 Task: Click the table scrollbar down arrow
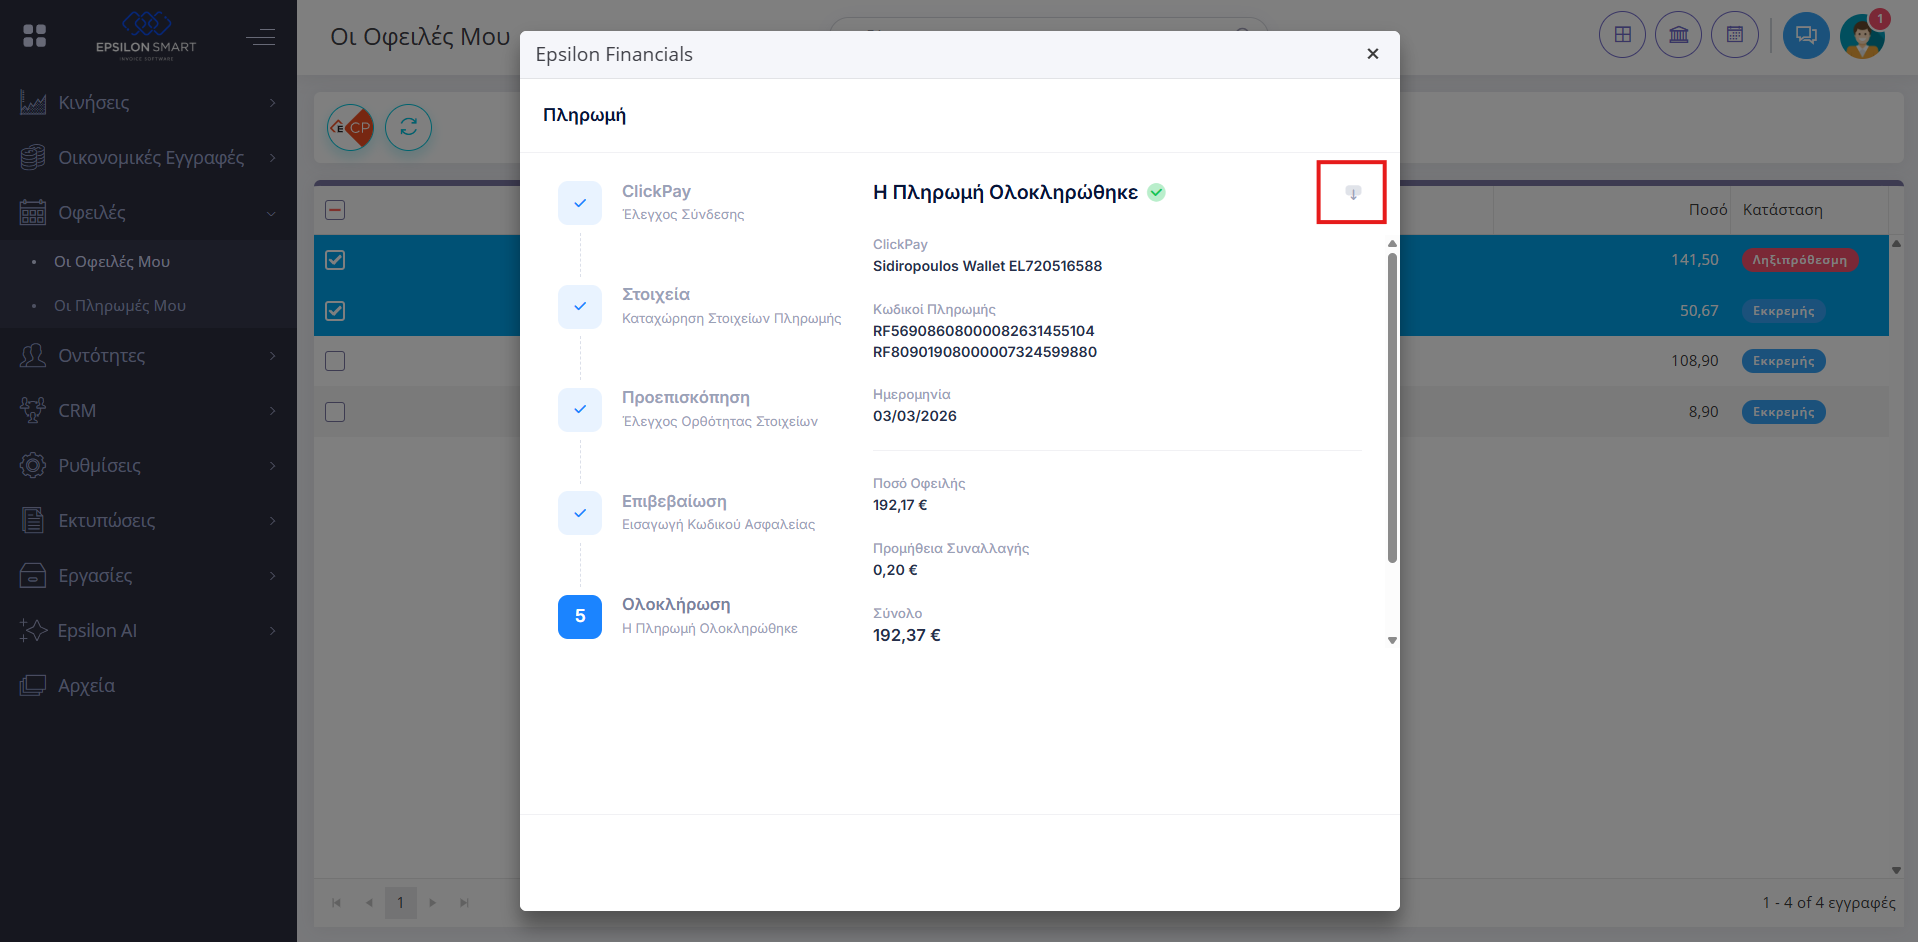click(x=1896, y=871)
